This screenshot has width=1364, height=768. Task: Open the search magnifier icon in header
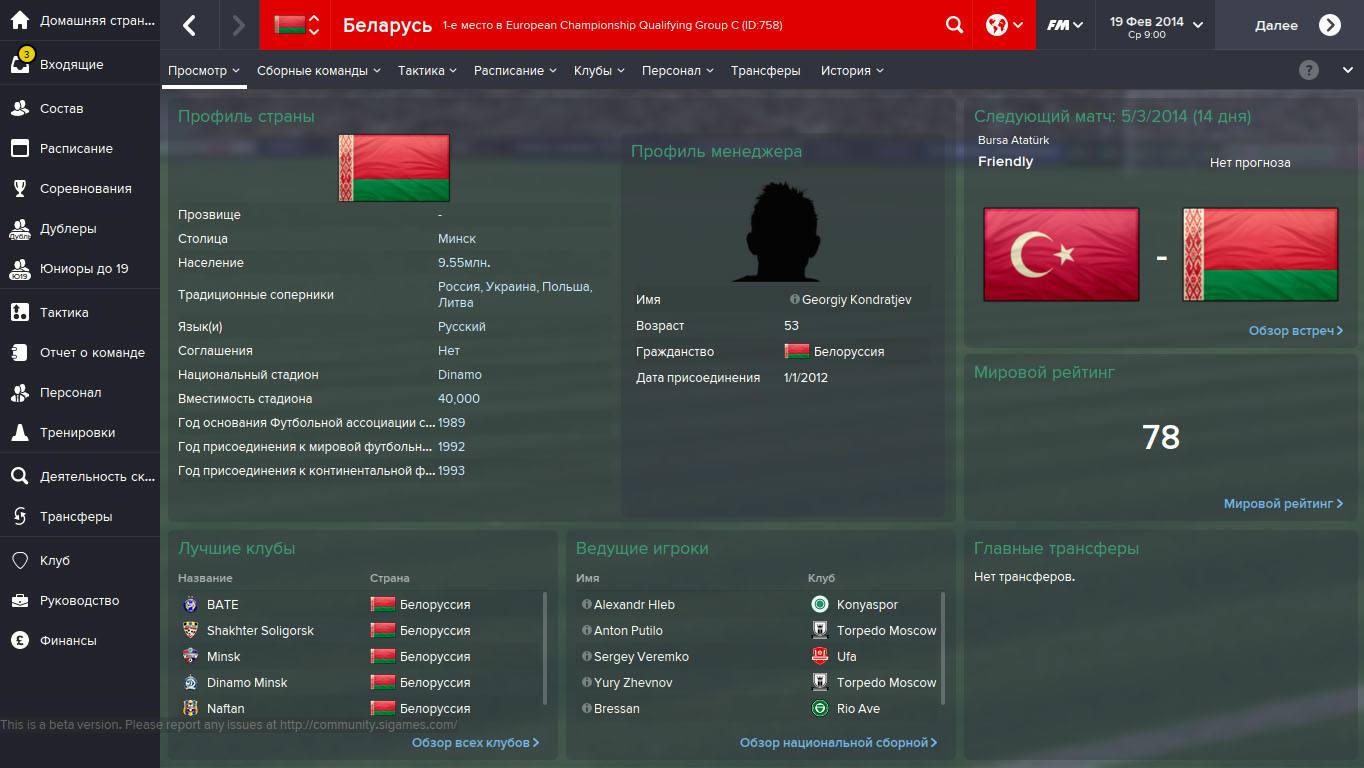point(954,25)
